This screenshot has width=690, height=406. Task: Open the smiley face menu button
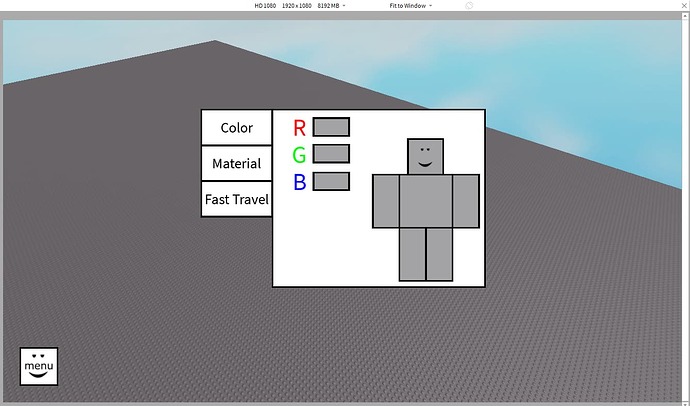(x=39, y=366)
